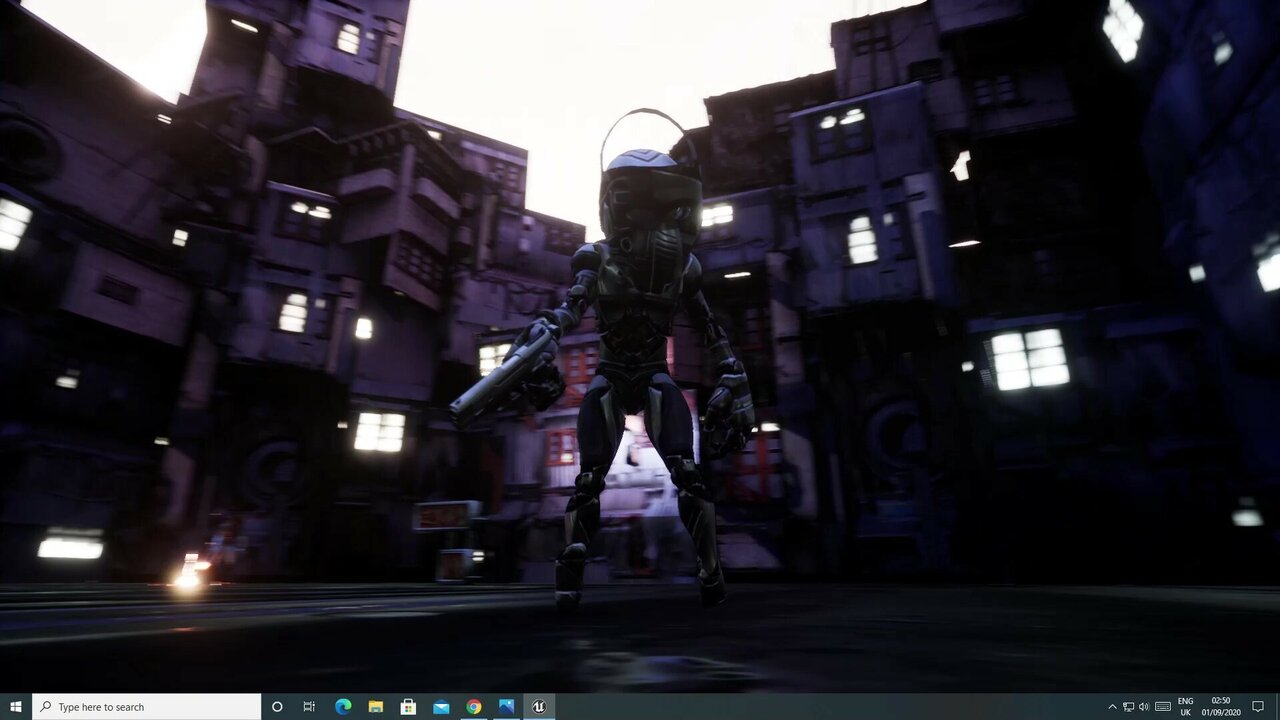Open the clock showing 02:50
Image resolution: width=1280 pixels, height=720 pixels.
tap(1221, 707)
